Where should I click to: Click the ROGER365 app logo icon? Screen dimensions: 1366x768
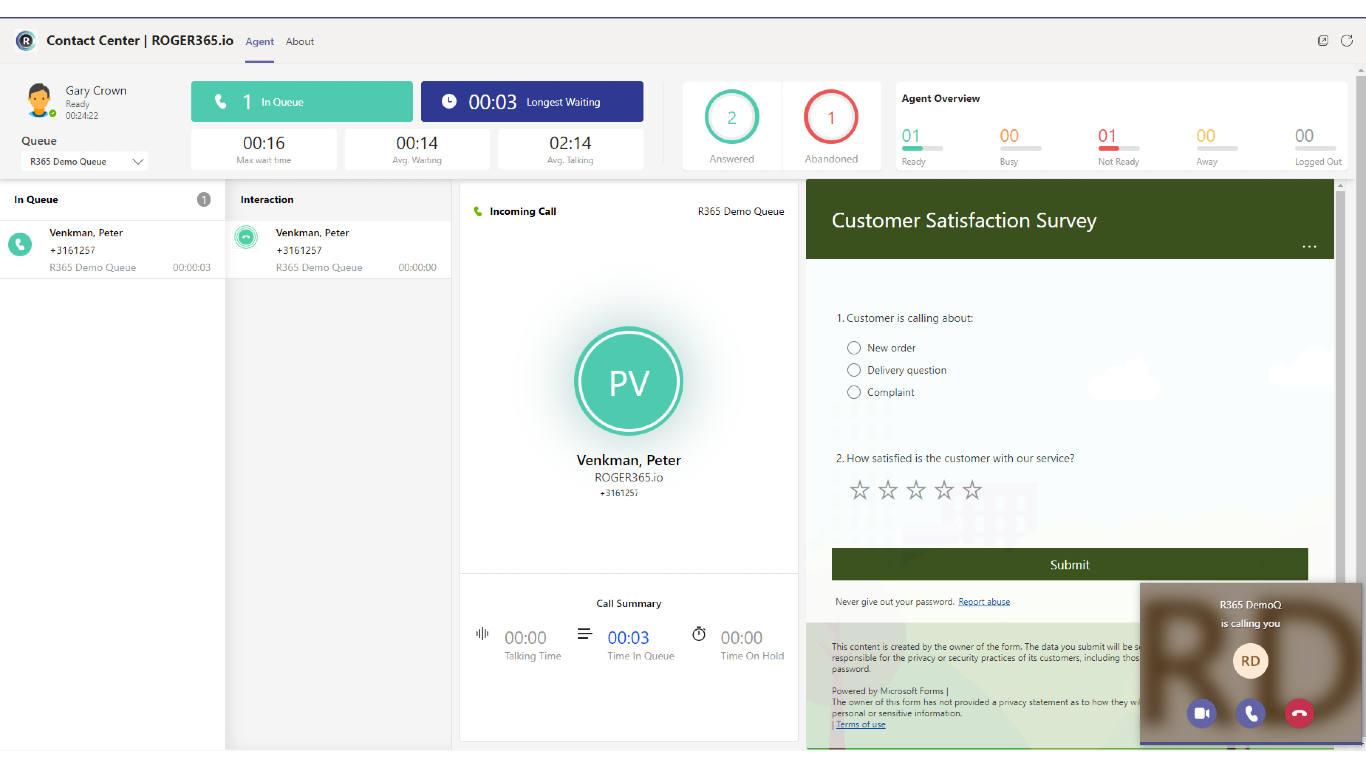click(25, 41)
